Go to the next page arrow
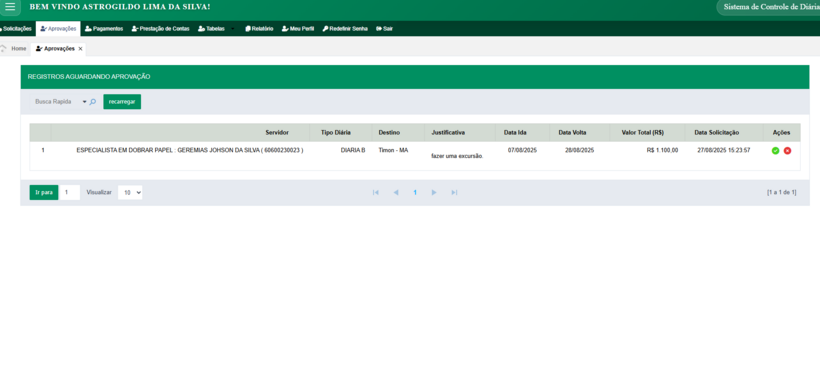This screenshot has width=820, height=373. pyautogui.click(x=434, y=193)
